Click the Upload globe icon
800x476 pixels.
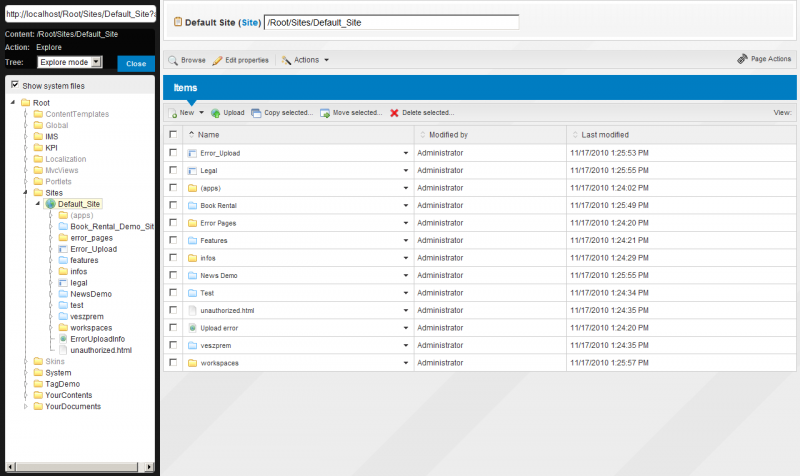[216, 113]
